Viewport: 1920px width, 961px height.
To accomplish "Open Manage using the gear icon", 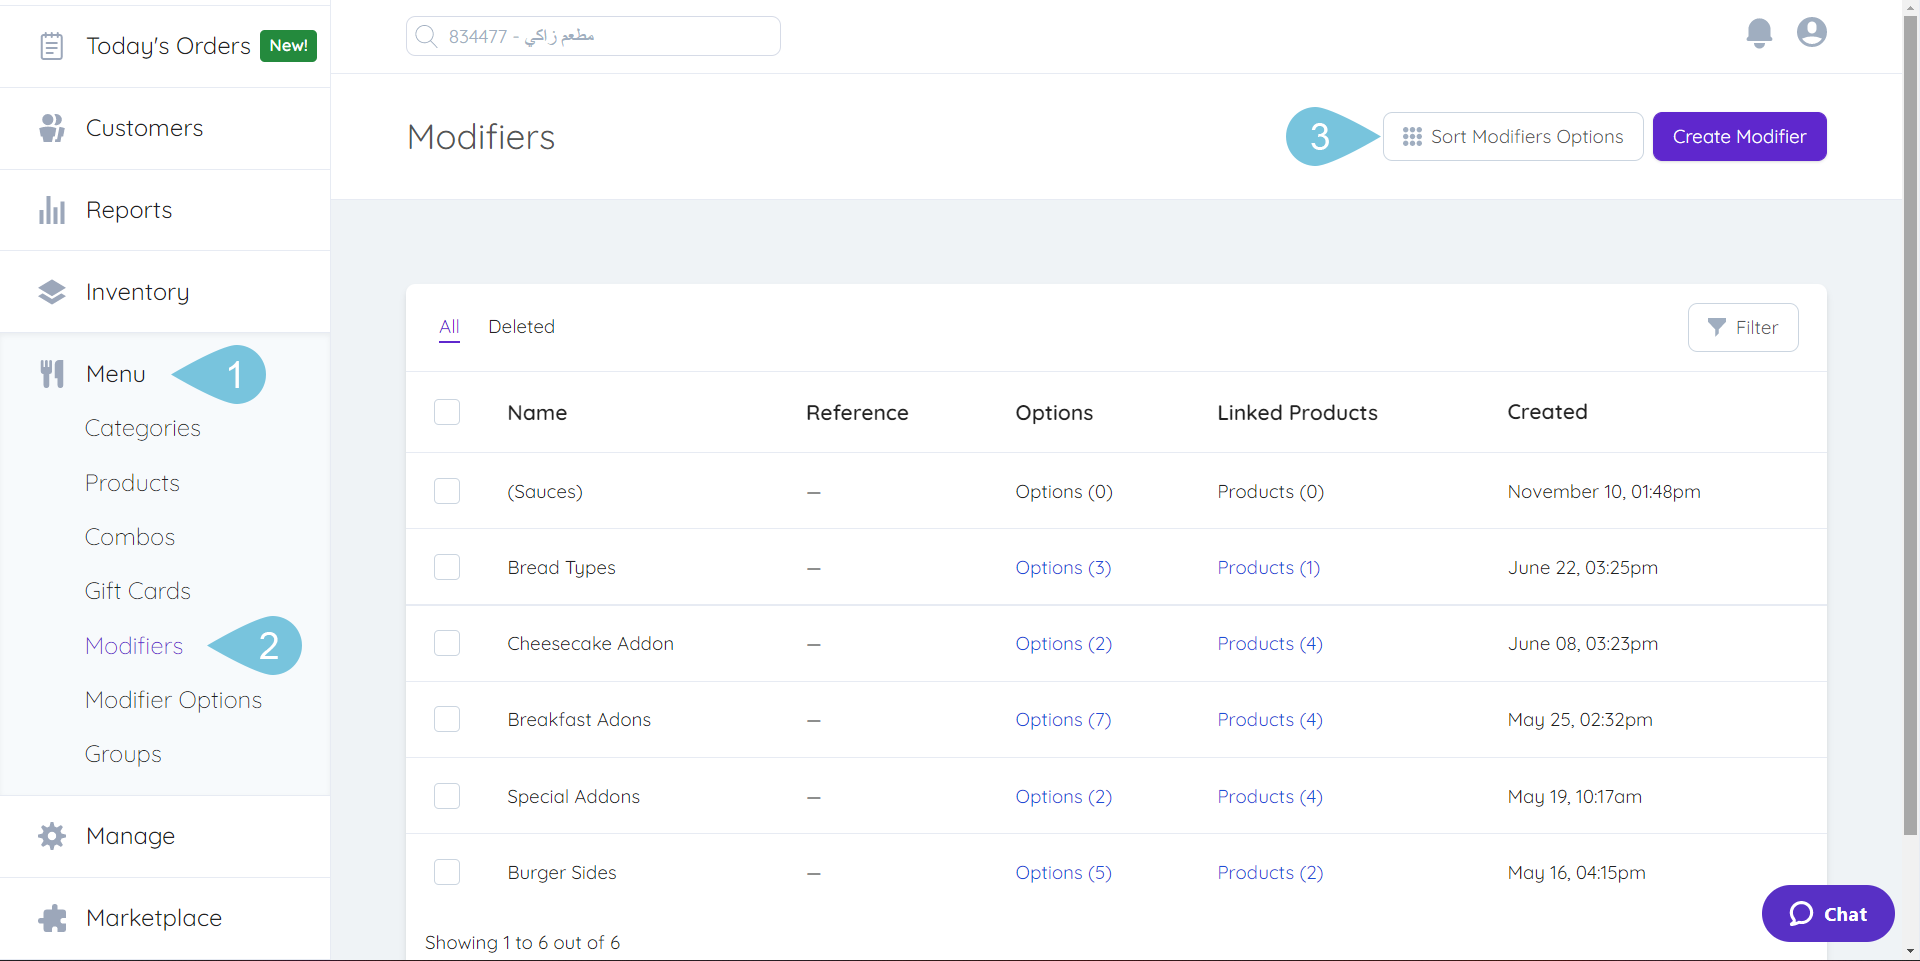I will coord(51,835).
